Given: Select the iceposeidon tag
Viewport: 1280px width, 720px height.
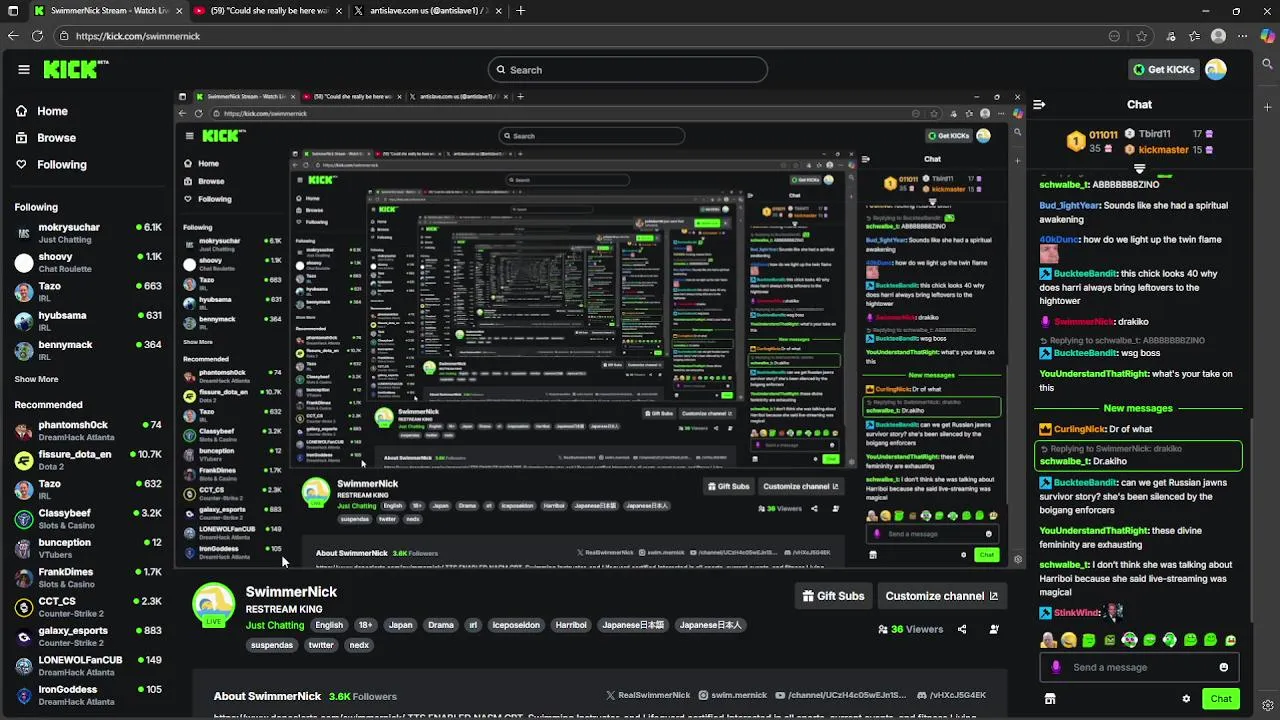Looking at the screenshot, I should click(x=518, y=625).
